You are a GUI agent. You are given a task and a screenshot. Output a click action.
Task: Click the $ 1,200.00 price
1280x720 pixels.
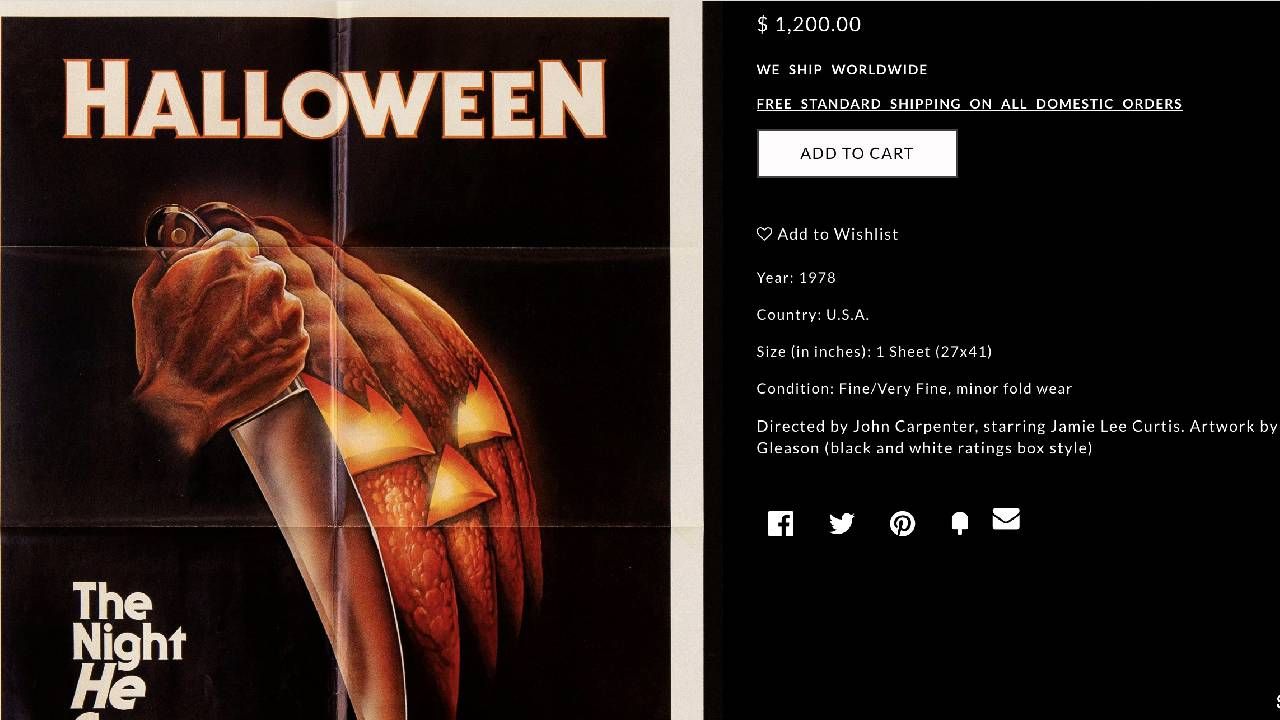pyautogui.click(x=809, y=24)
